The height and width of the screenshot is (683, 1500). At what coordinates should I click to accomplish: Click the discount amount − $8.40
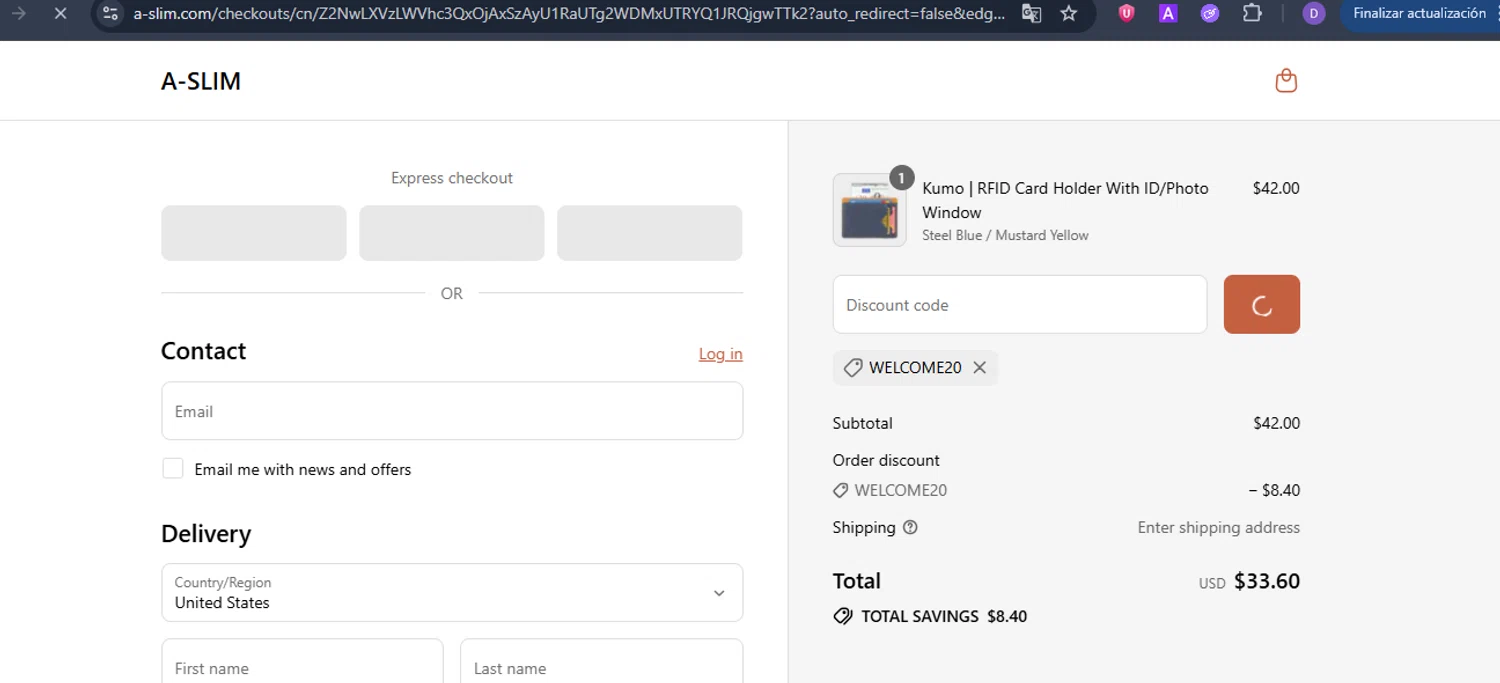(x=1274, y=491)
